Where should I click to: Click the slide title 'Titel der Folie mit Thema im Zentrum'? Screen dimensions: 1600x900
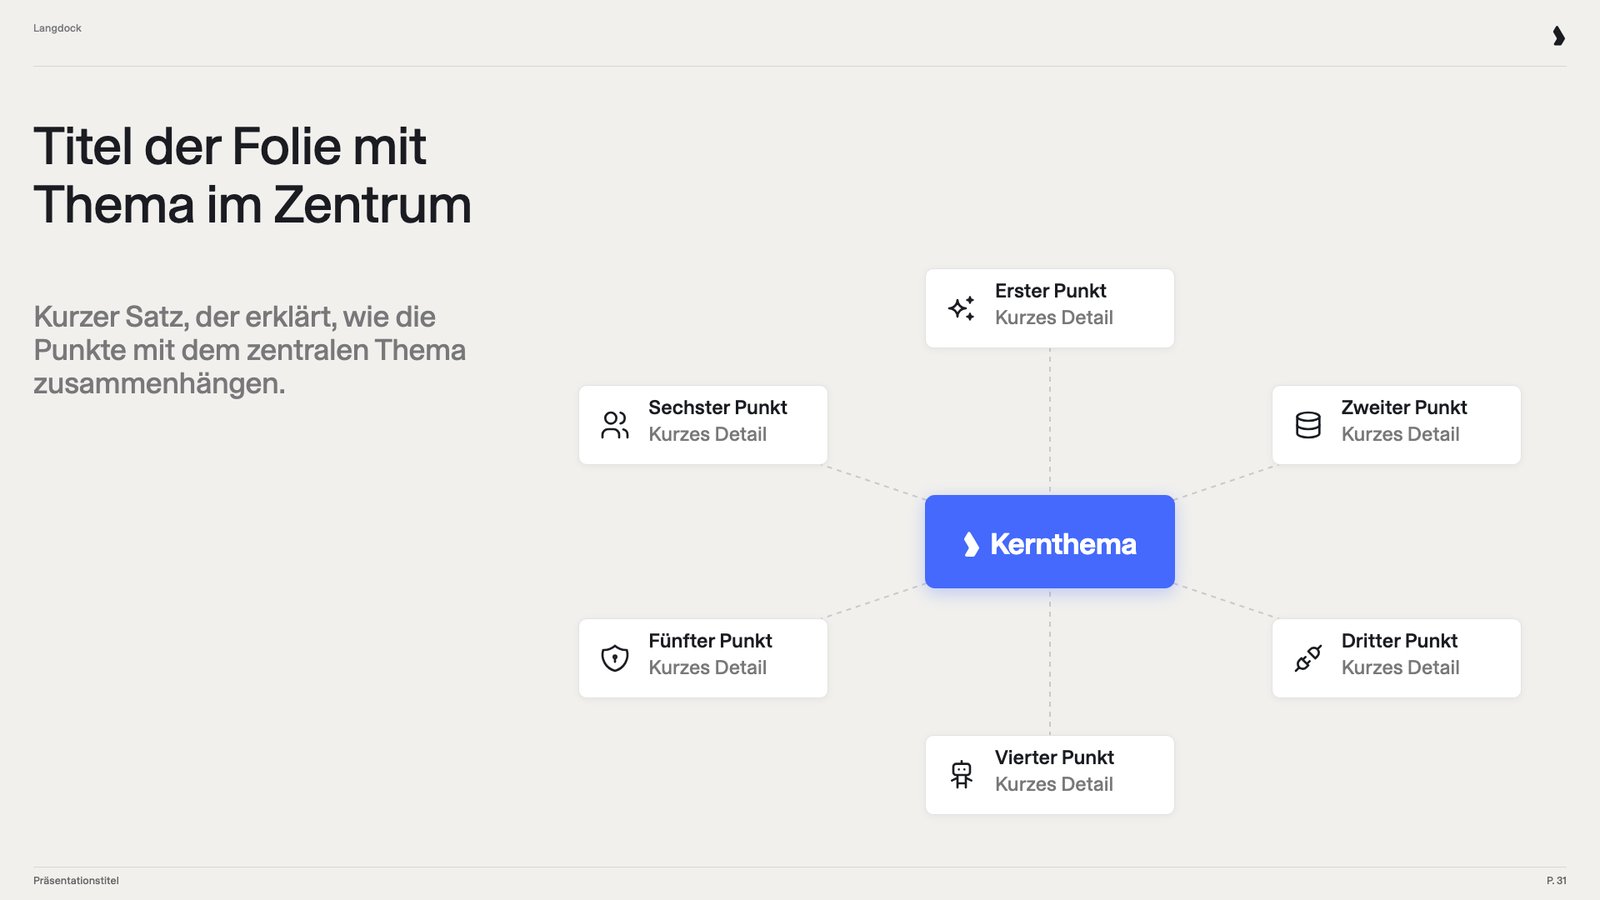click(252, 175)
